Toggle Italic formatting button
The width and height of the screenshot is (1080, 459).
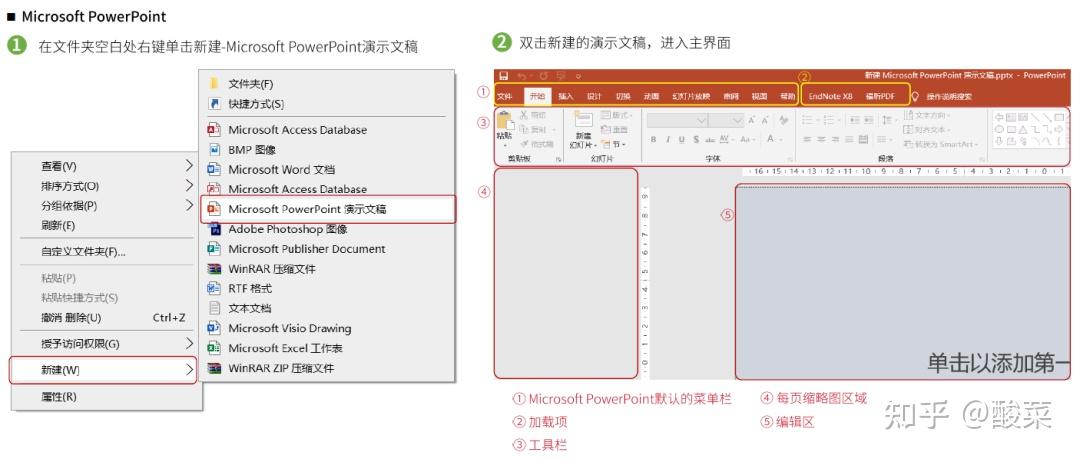[x=667, y=139]
